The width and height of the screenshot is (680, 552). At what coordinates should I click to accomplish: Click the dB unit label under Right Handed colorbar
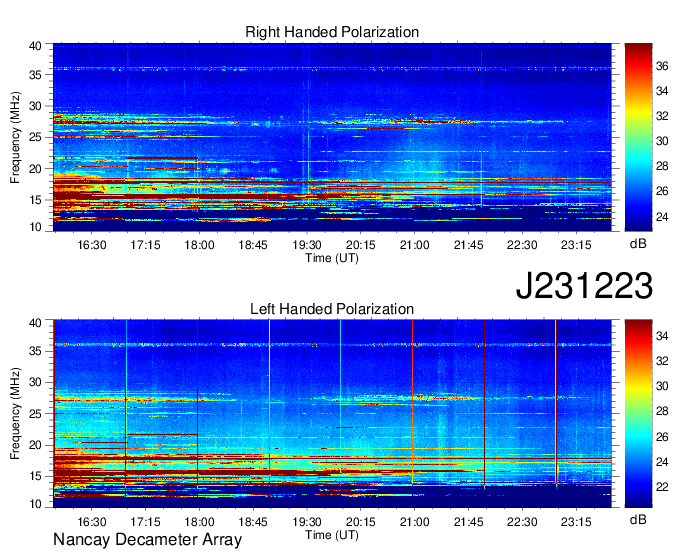point(638,243)
